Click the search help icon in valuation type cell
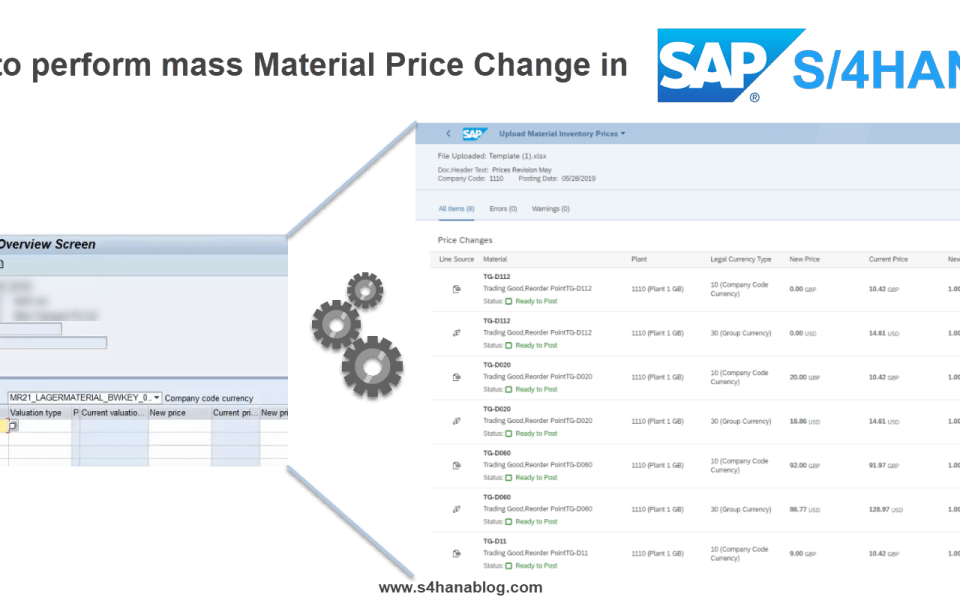The image size is (960, 600). click(x=13, y=426)
